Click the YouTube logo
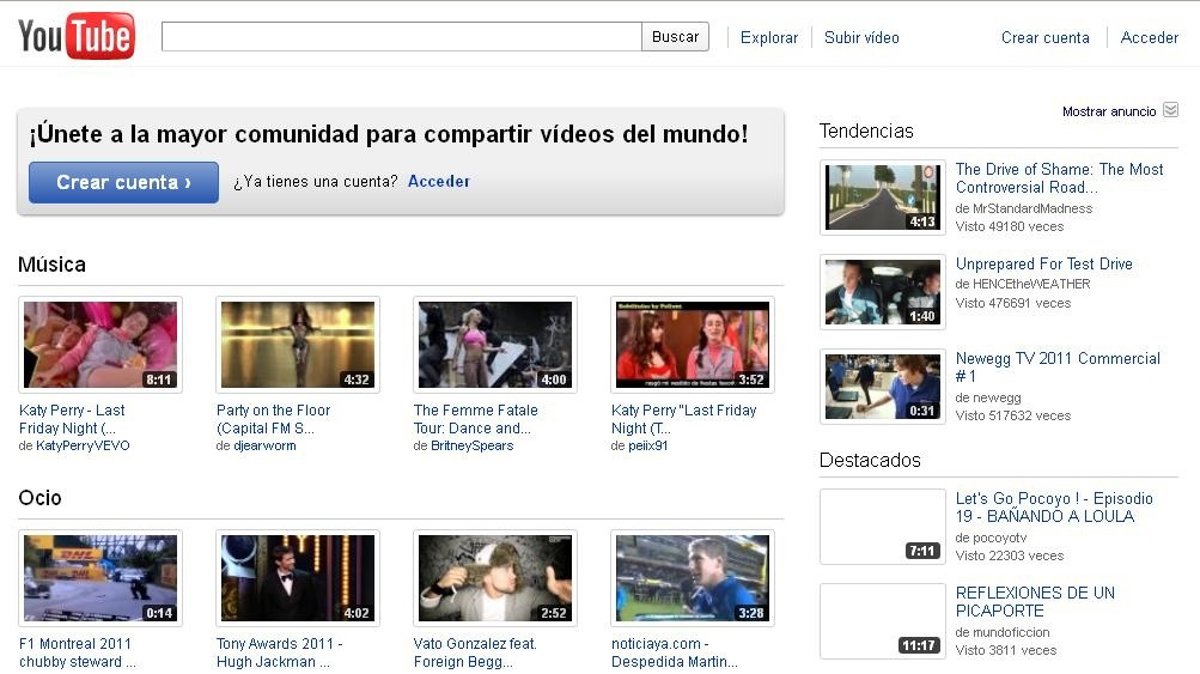Screen dimensions: 1200x674 pos(76,36)
